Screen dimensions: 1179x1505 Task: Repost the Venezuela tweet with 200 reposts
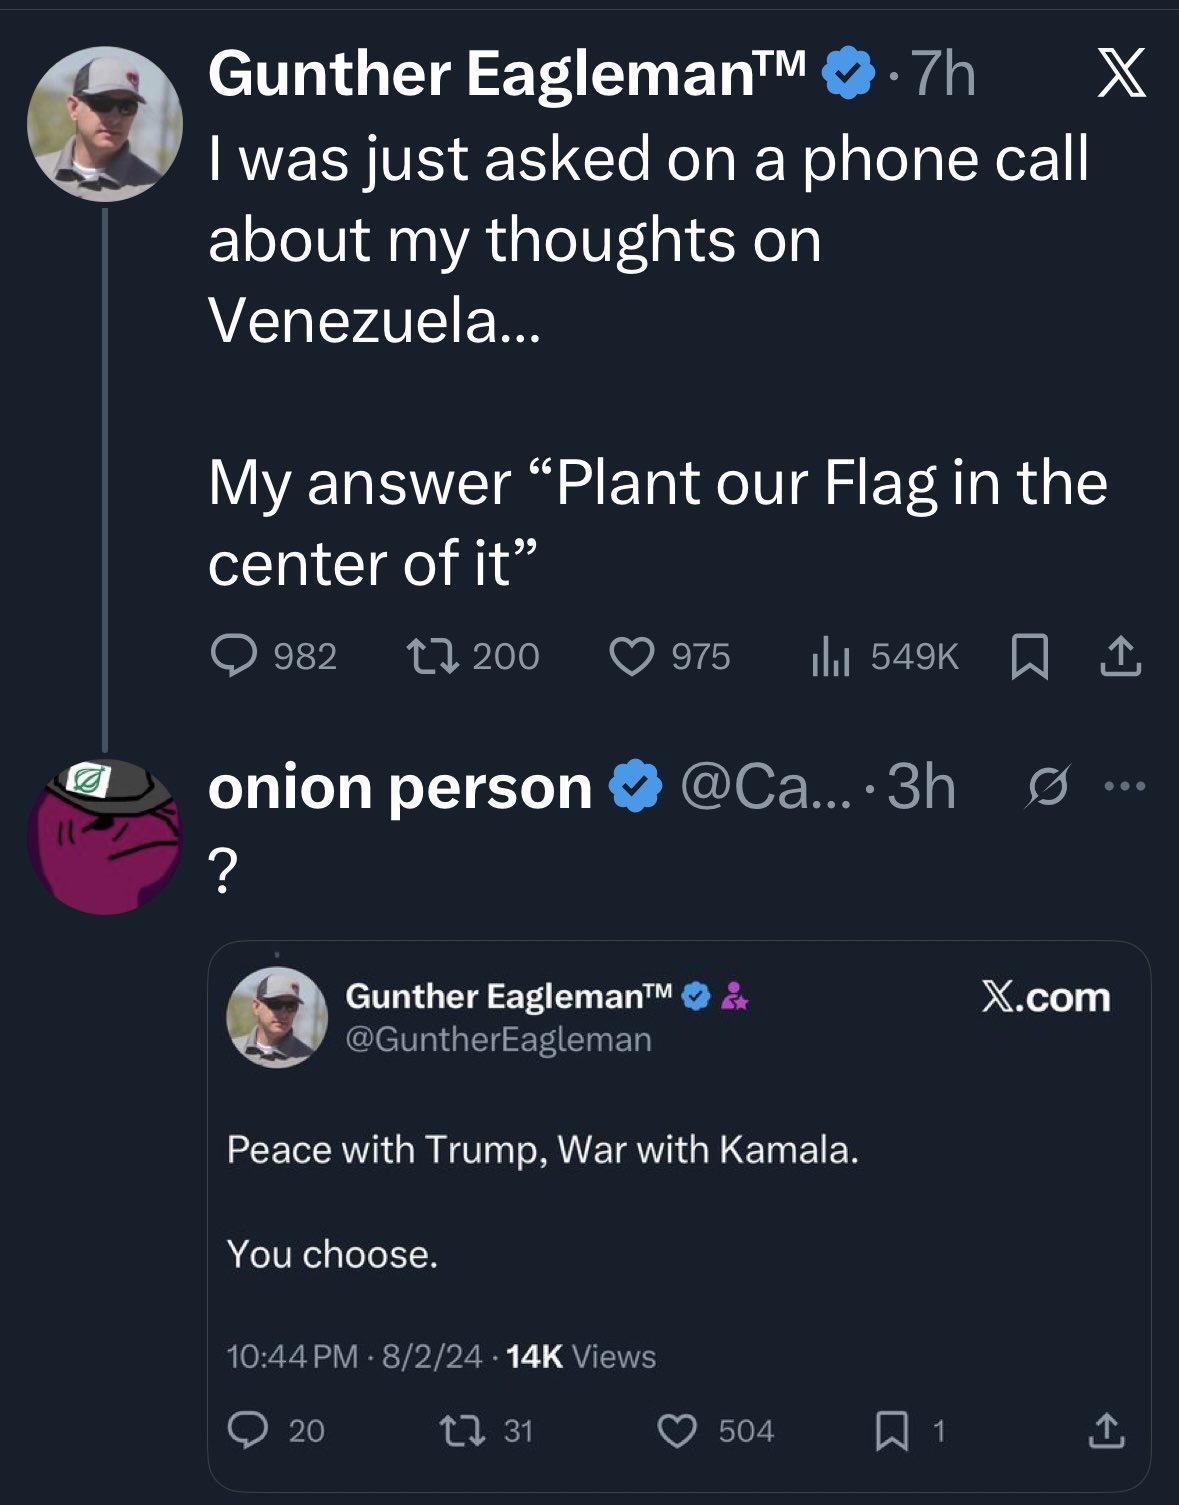pyautogui.click(x=433, y=657)
